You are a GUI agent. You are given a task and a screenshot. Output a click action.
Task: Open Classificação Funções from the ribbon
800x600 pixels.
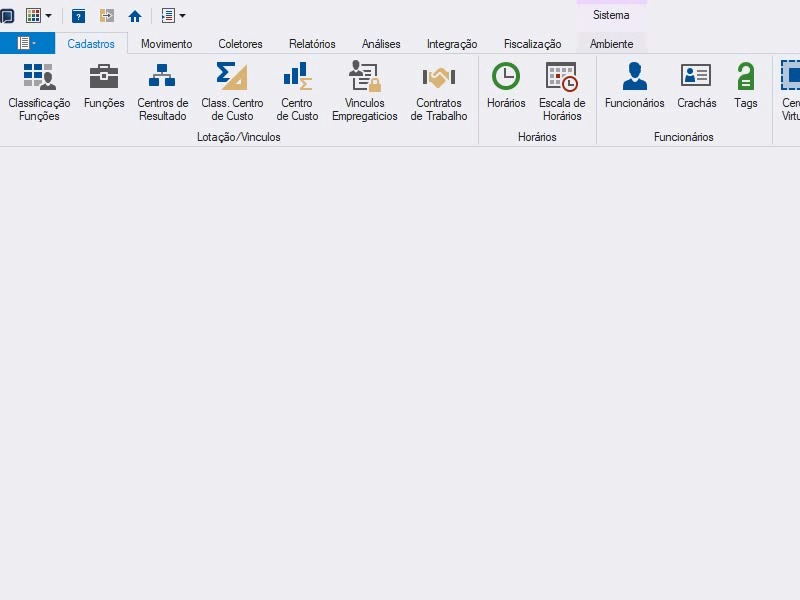39,92
